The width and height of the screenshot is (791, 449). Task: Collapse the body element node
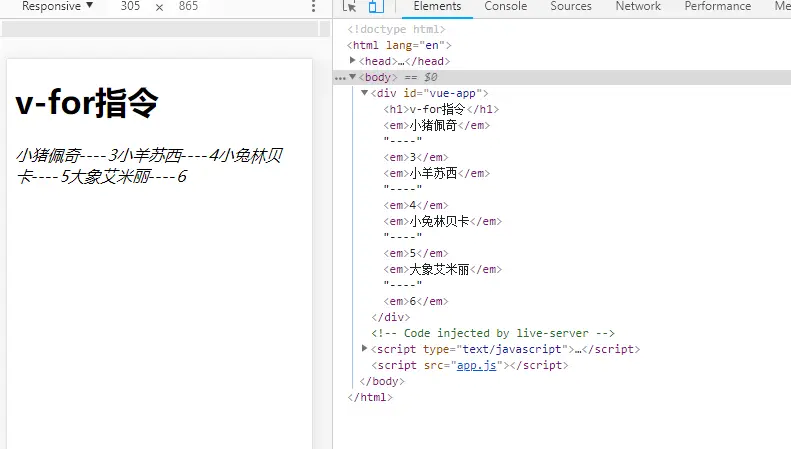click(x=353, y=77)
